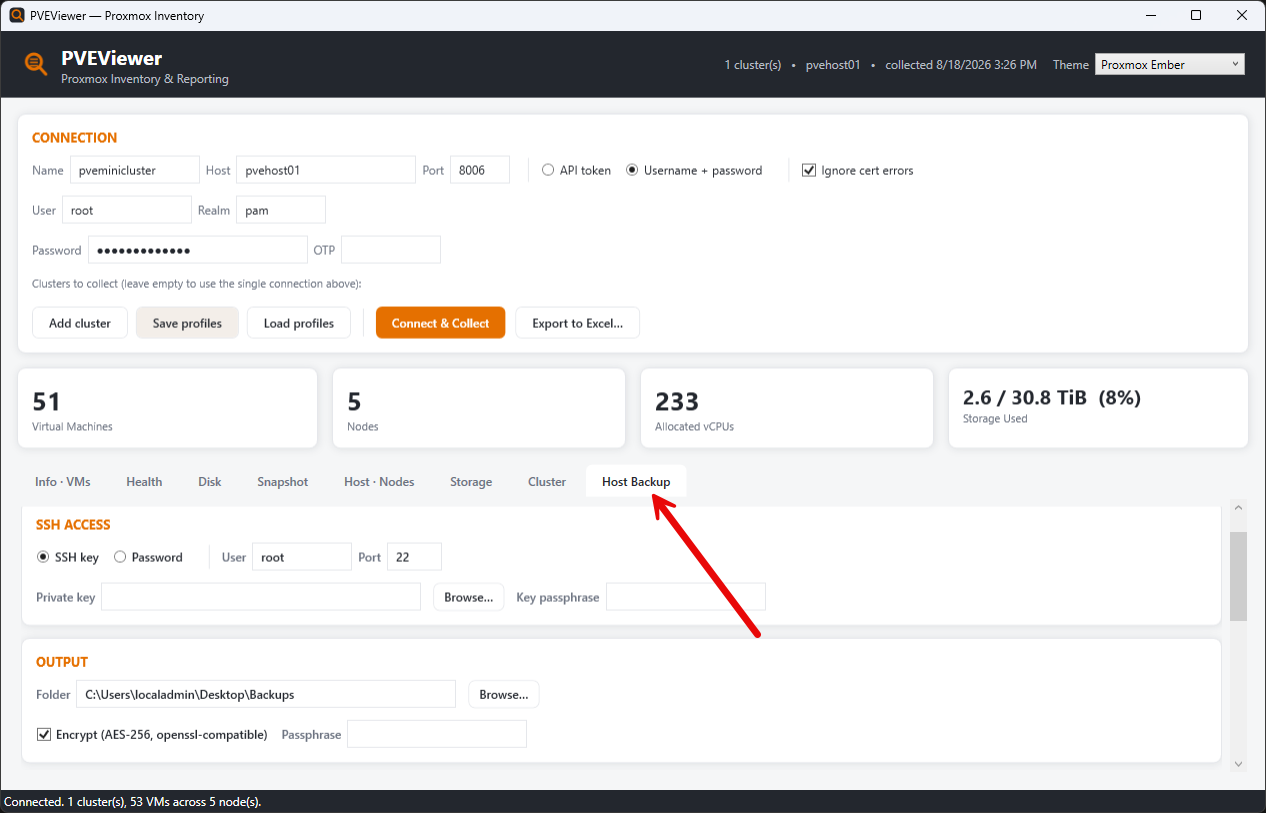The width and height of the screenshot is (1266, 813).
Task: Click Export to Excel button
Action: 578,323
